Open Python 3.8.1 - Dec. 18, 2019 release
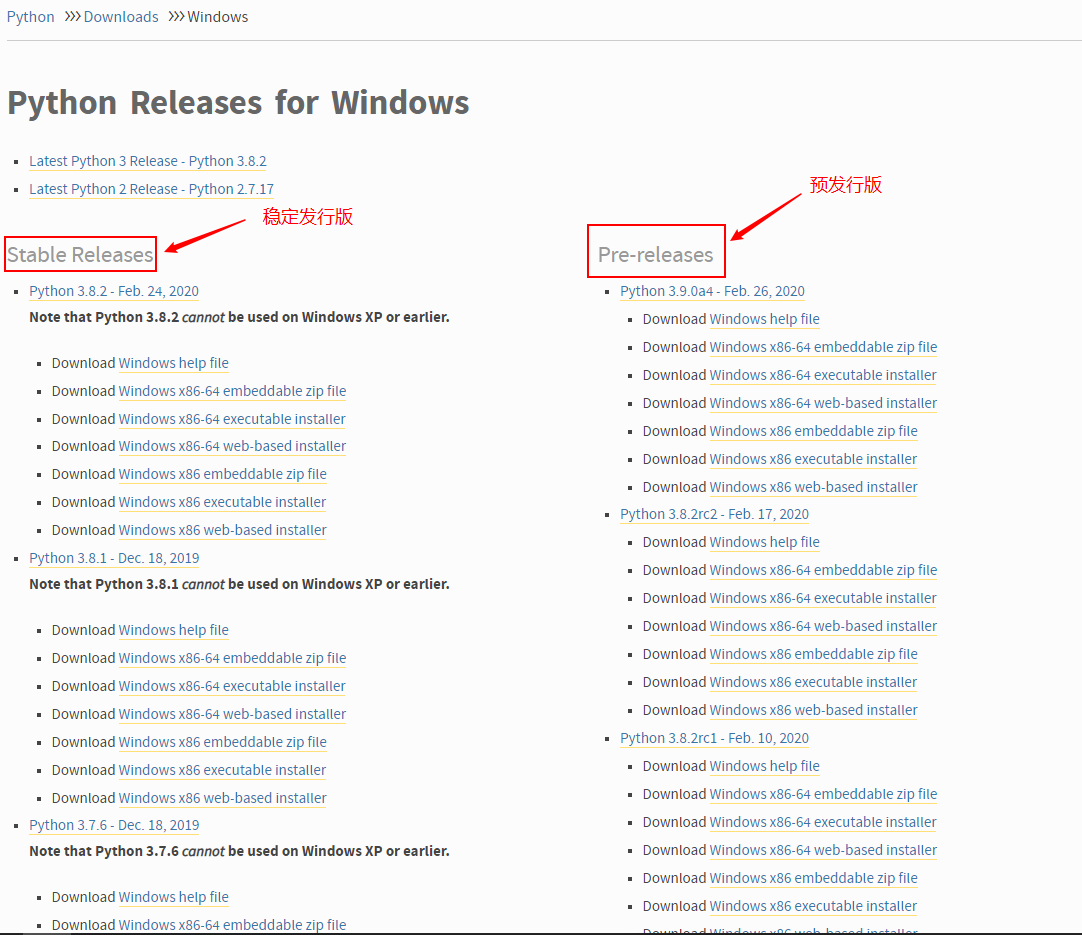 coord(114,558)
